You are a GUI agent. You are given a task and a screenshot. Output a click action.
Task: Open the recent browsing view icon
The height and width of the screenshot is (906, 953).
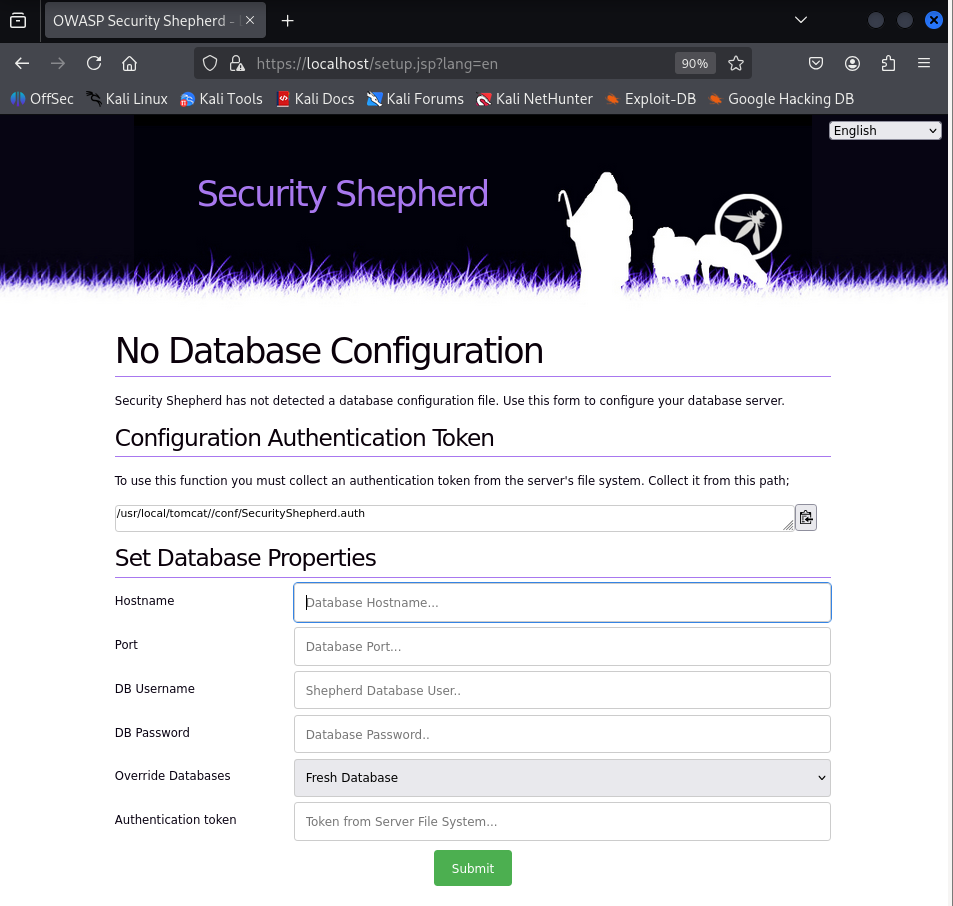(x=18, y=21)
